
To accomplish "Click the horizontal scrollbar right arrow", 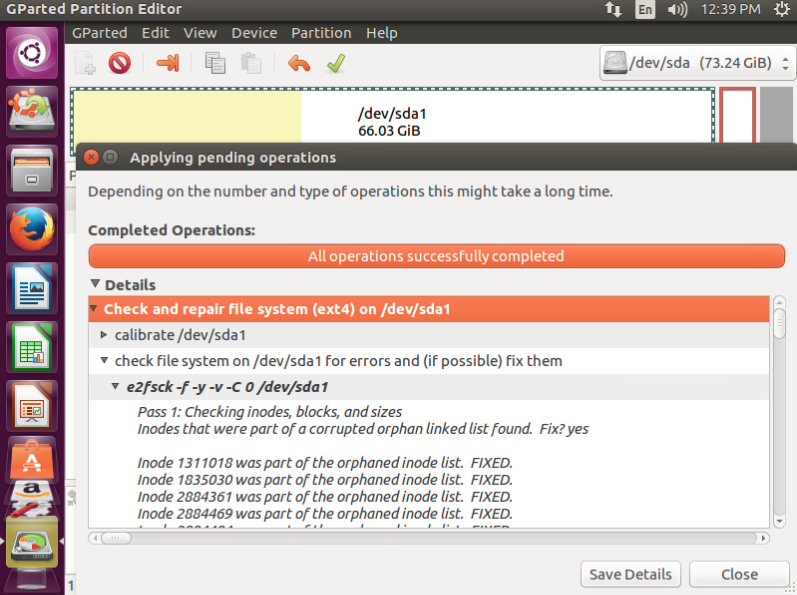I will [763, 538].
